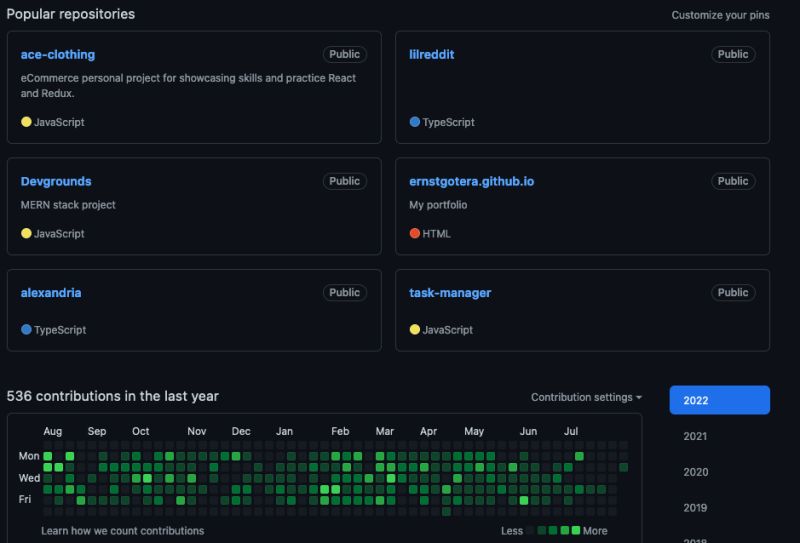Click the Public badge on ernstgotera.github.io
This screenshot has height=543, width=800.
pos(733,181)
